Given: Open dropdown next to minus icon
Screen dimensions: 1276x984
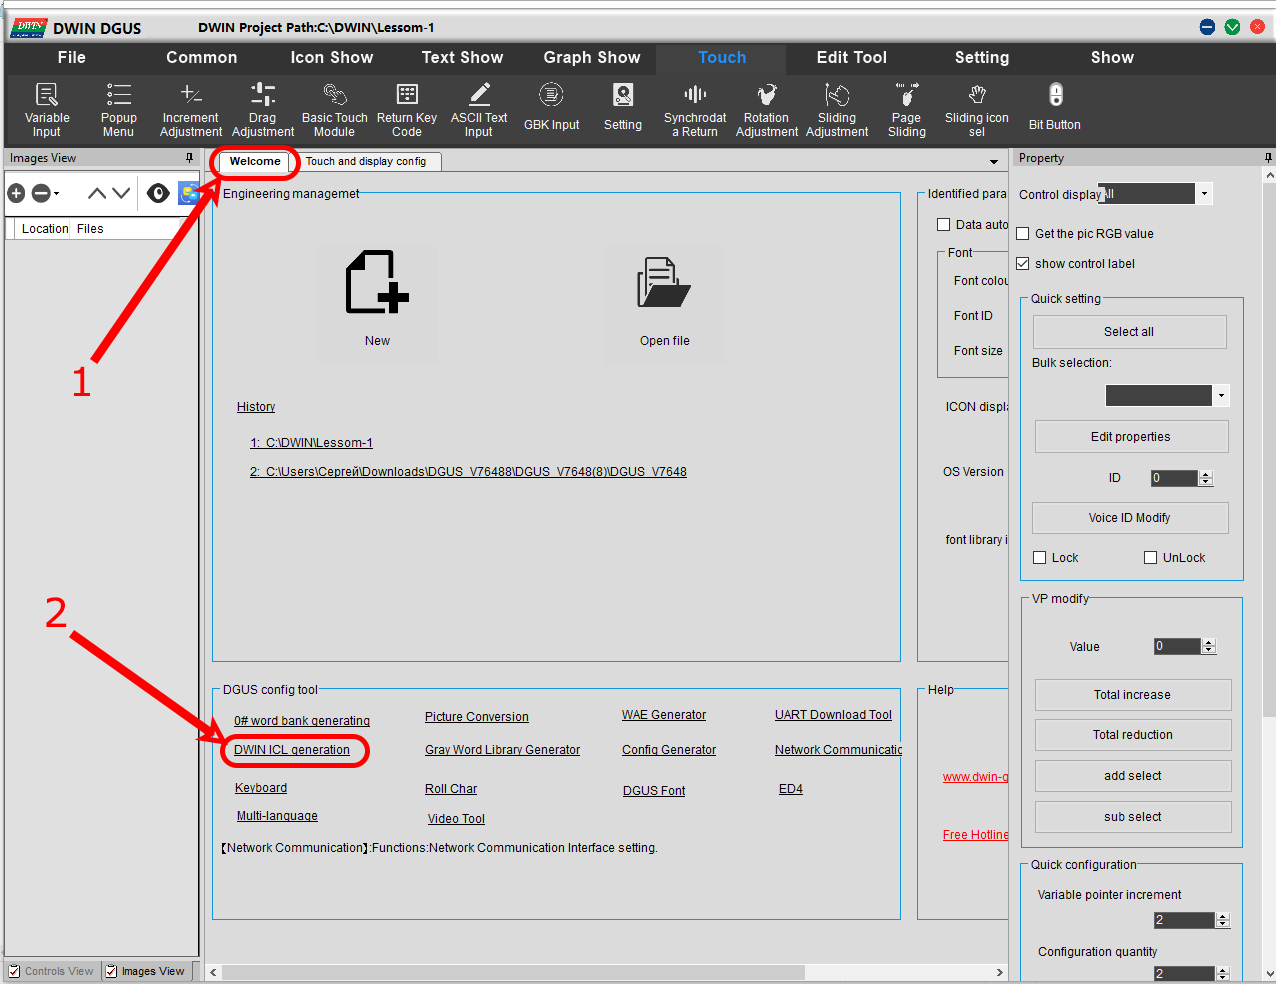Looking at the screenshot, I should 56,193.
